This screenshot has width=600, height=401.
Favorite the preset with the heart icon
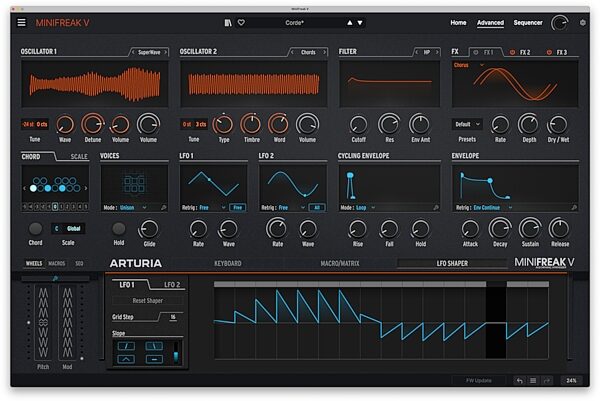pos(241,23)
